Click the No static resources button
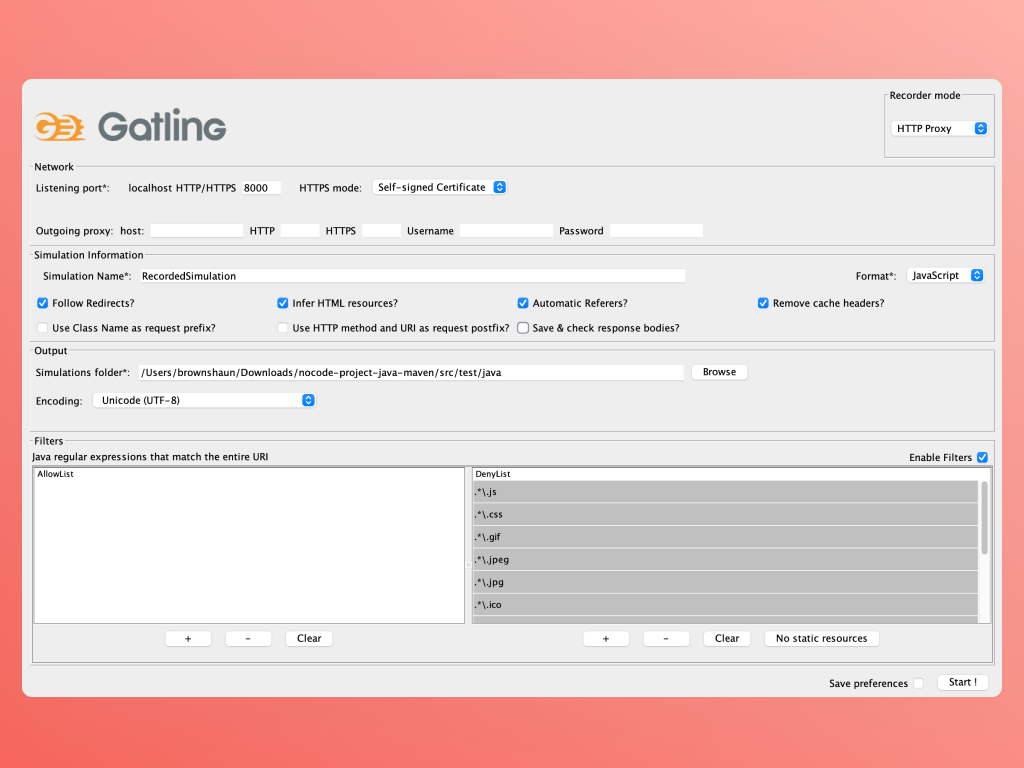1024x768 pixels. click(822, 639)
